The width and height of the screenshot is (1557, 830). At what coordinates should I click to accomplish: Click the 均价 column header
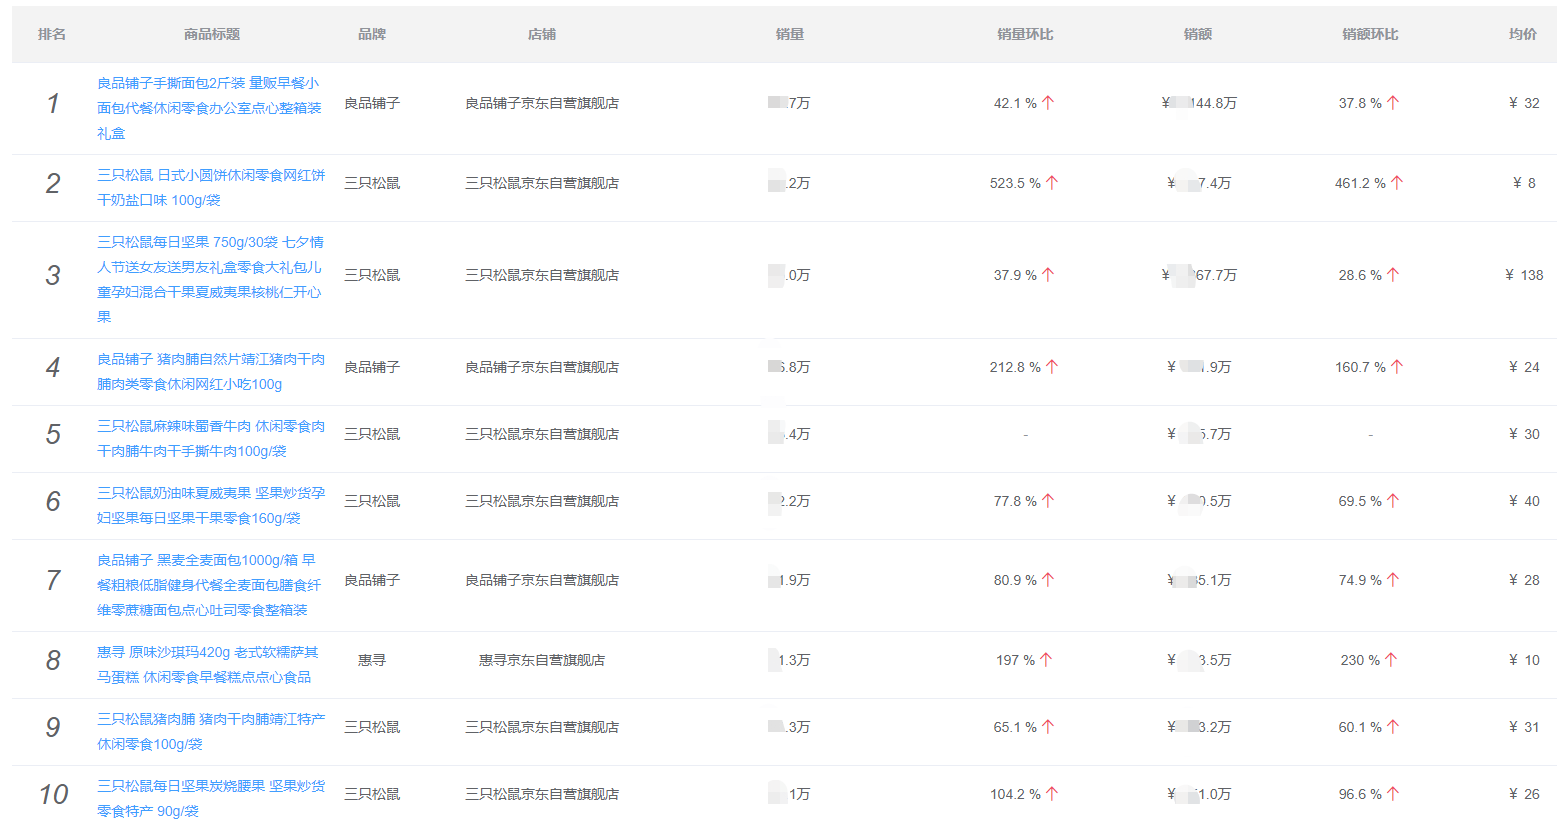point(1523,34)
